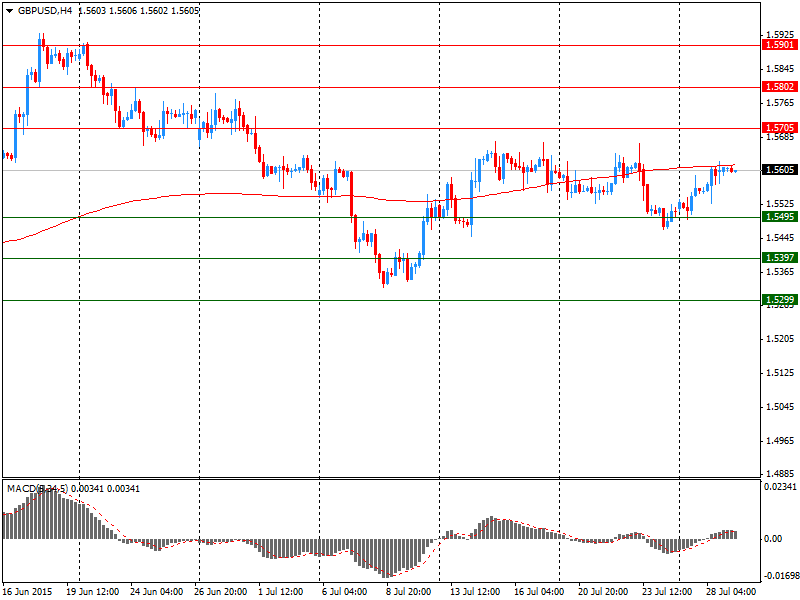Click the current price label 1.5605

point(780,169)
